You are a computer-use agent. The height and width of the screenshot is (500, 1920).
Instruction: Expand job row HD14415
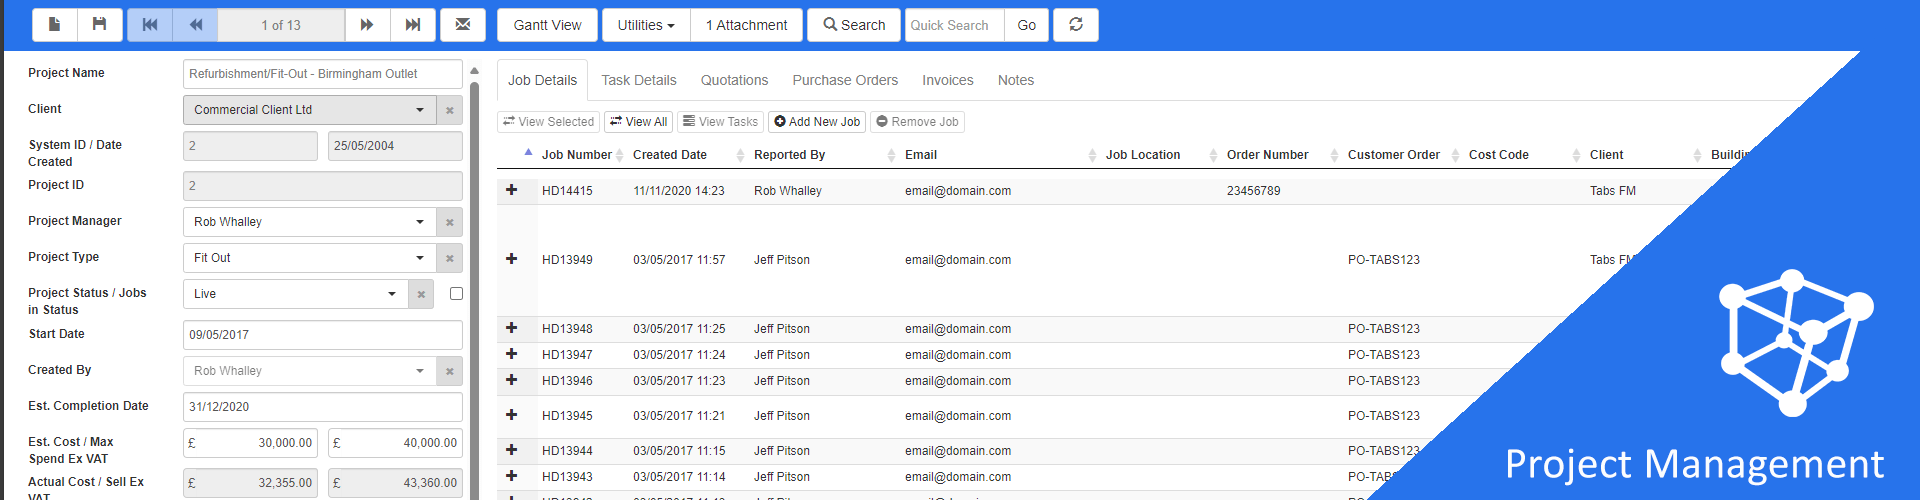(x=512, y=190)
